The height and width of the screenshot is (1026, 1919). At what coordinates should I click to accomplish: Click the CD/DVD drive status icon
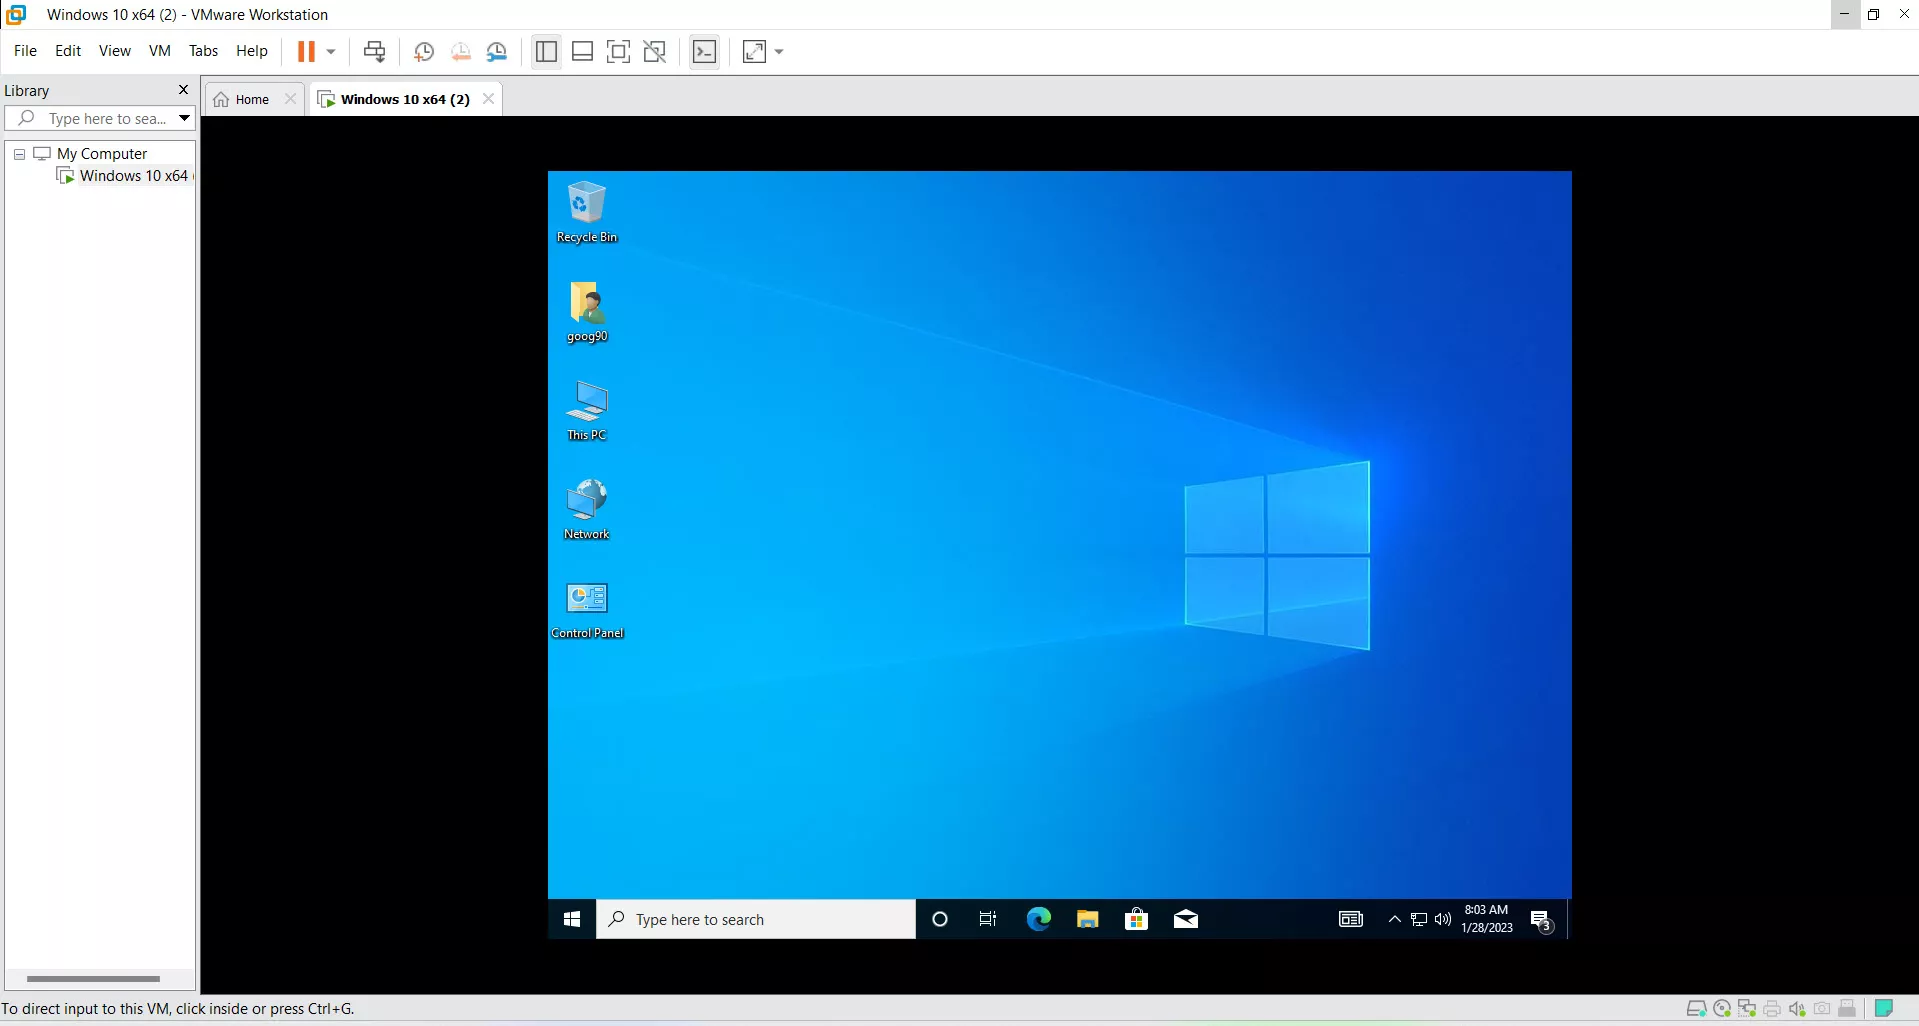1722,1008
